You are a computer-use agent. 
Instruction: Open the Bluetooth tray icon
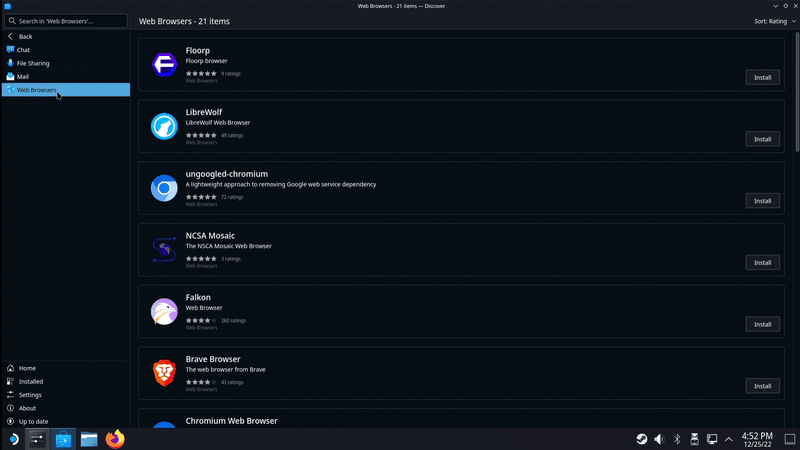pos(677,439)
